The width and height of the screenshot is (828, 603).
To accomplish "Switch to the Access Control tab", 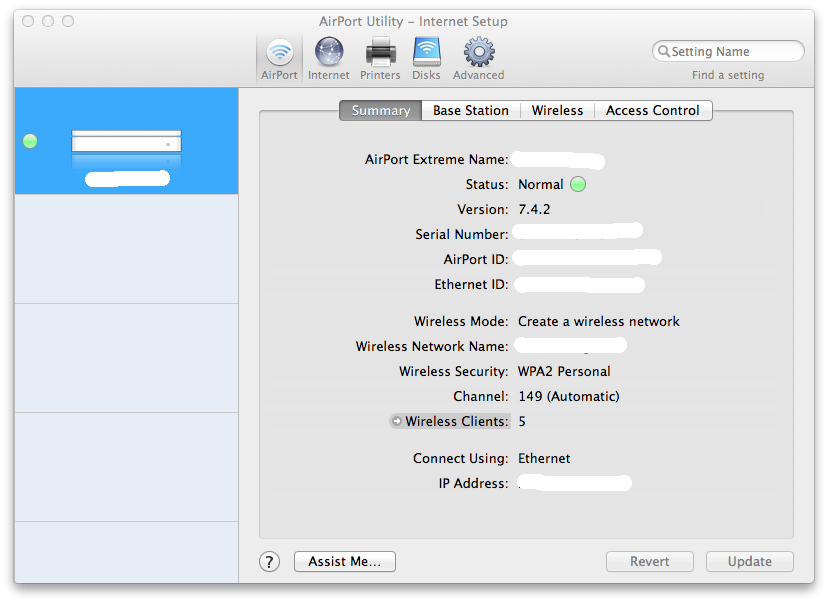I will click(x=653, y=110).
